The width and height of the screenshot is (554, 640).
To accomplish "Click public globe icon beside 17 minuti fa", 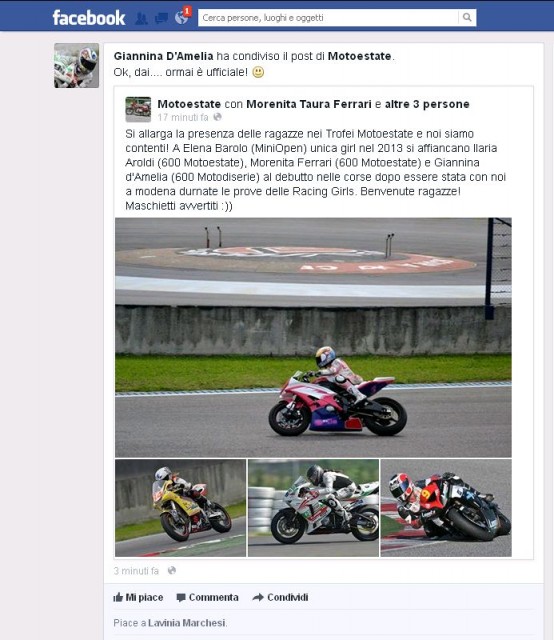I will [x=218, y=117].
